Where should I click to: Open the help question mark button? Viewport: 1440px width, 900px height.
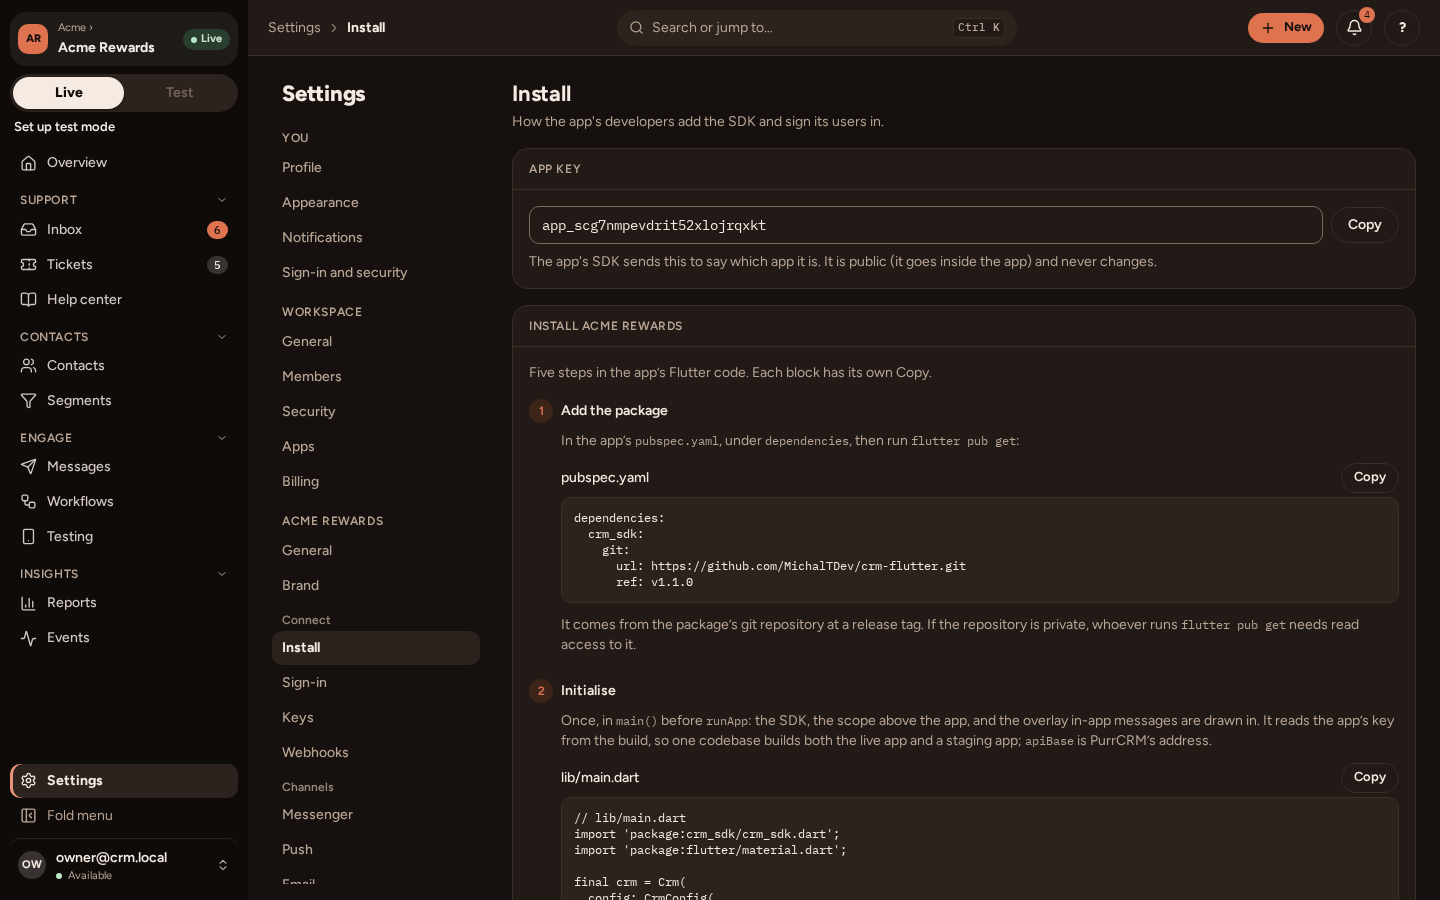pos(1402,28)
